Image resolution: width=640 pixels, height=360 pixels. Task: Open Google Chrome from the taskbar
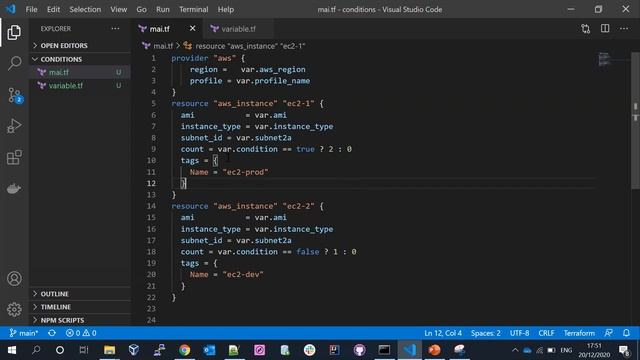click(x=184, y=350)
